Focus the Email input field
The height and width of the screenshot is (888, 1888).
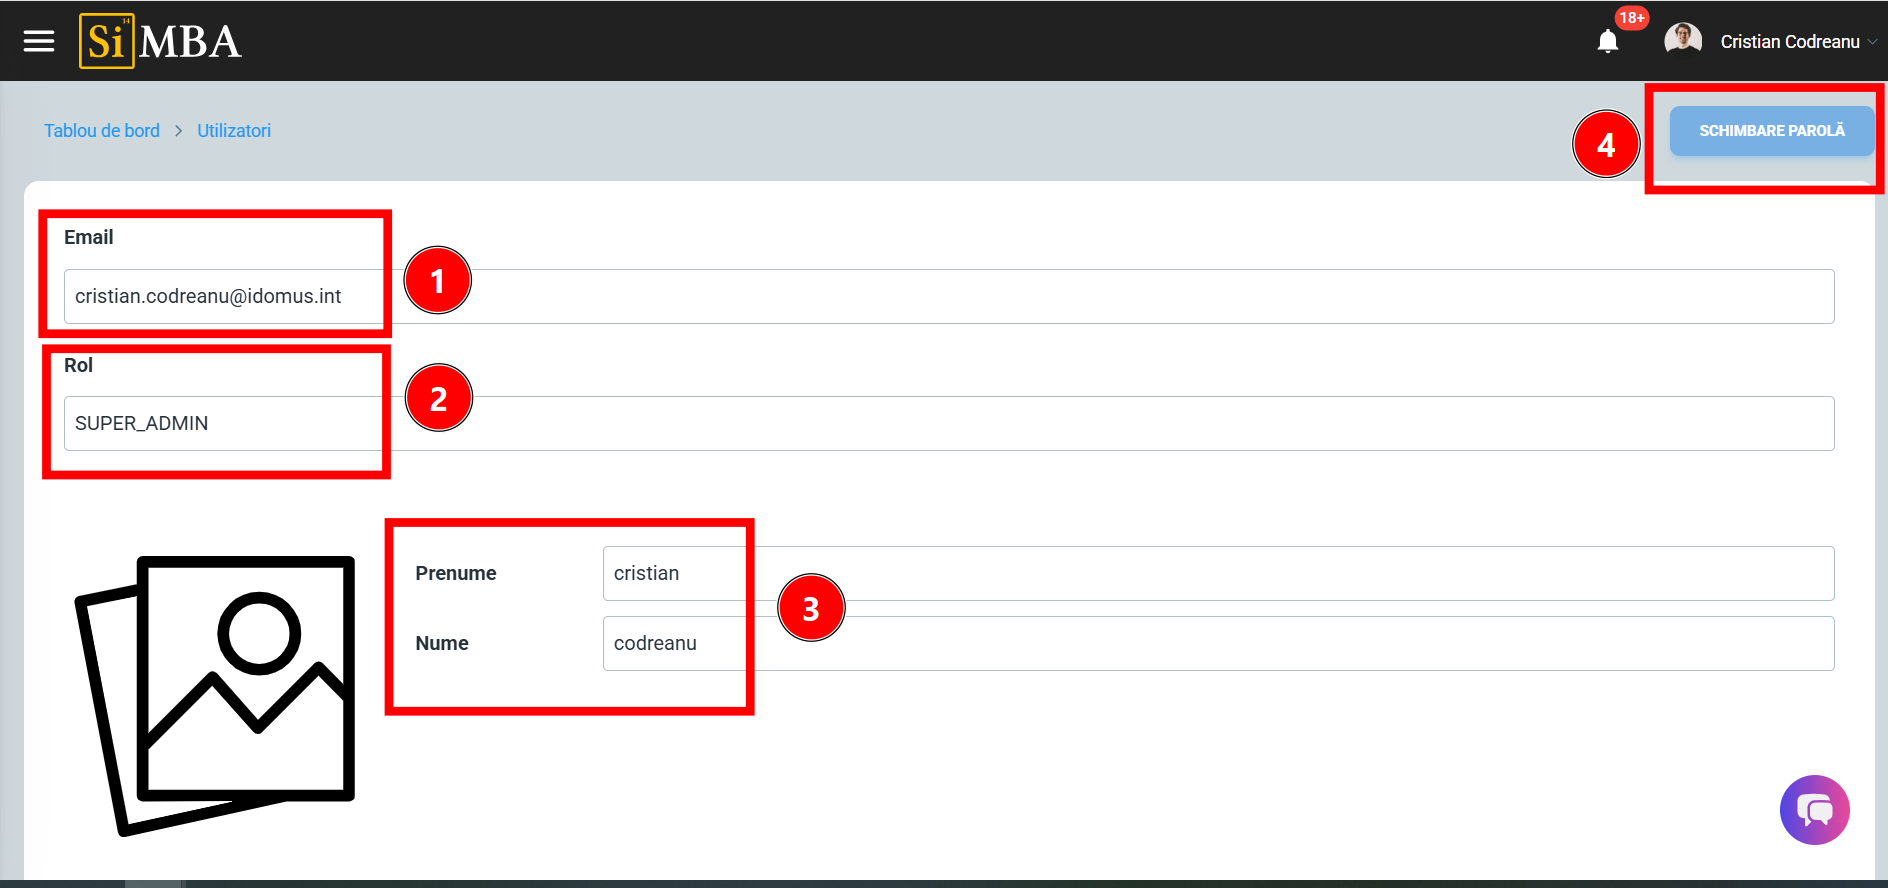948,296
